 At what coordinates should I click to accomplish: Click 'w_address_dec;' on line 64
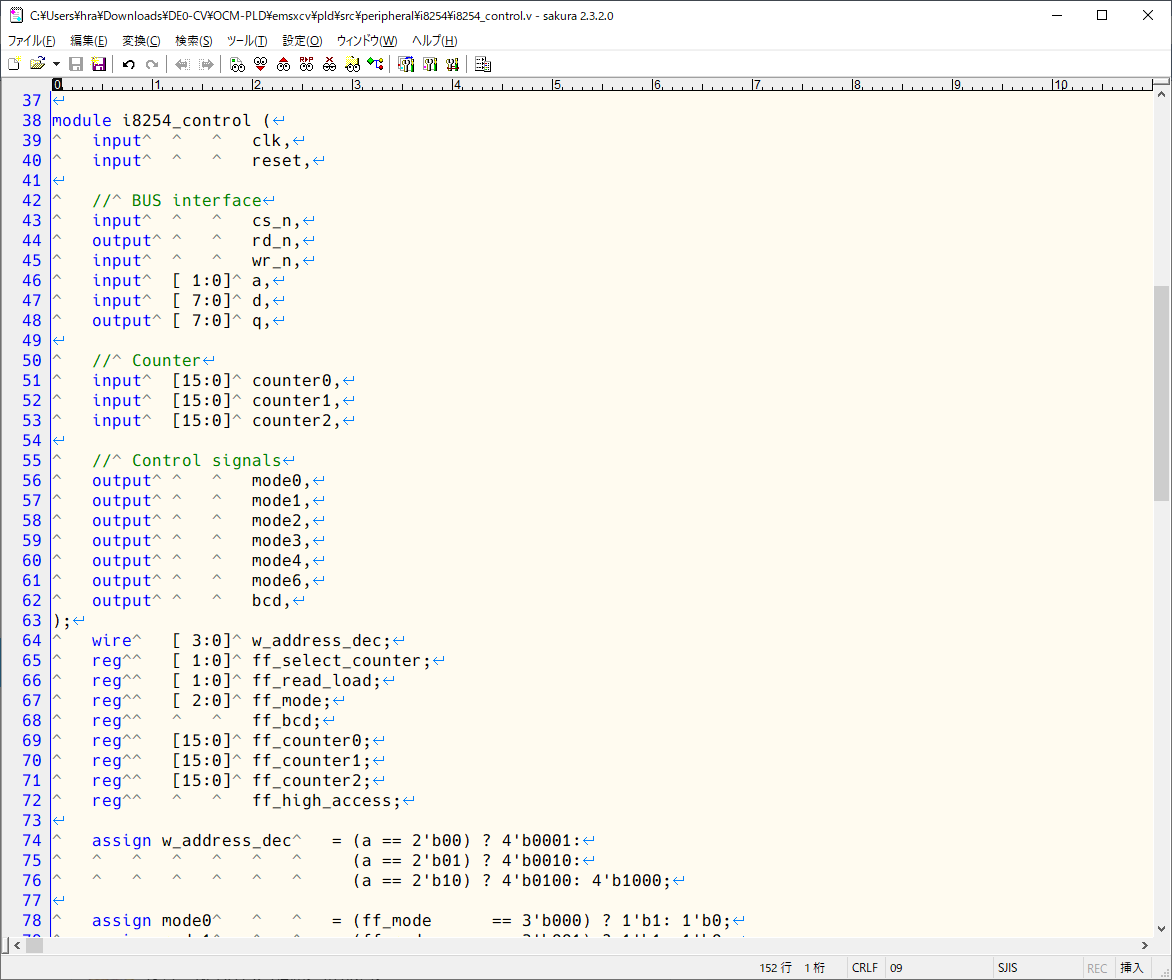click(x=321, y=641)
